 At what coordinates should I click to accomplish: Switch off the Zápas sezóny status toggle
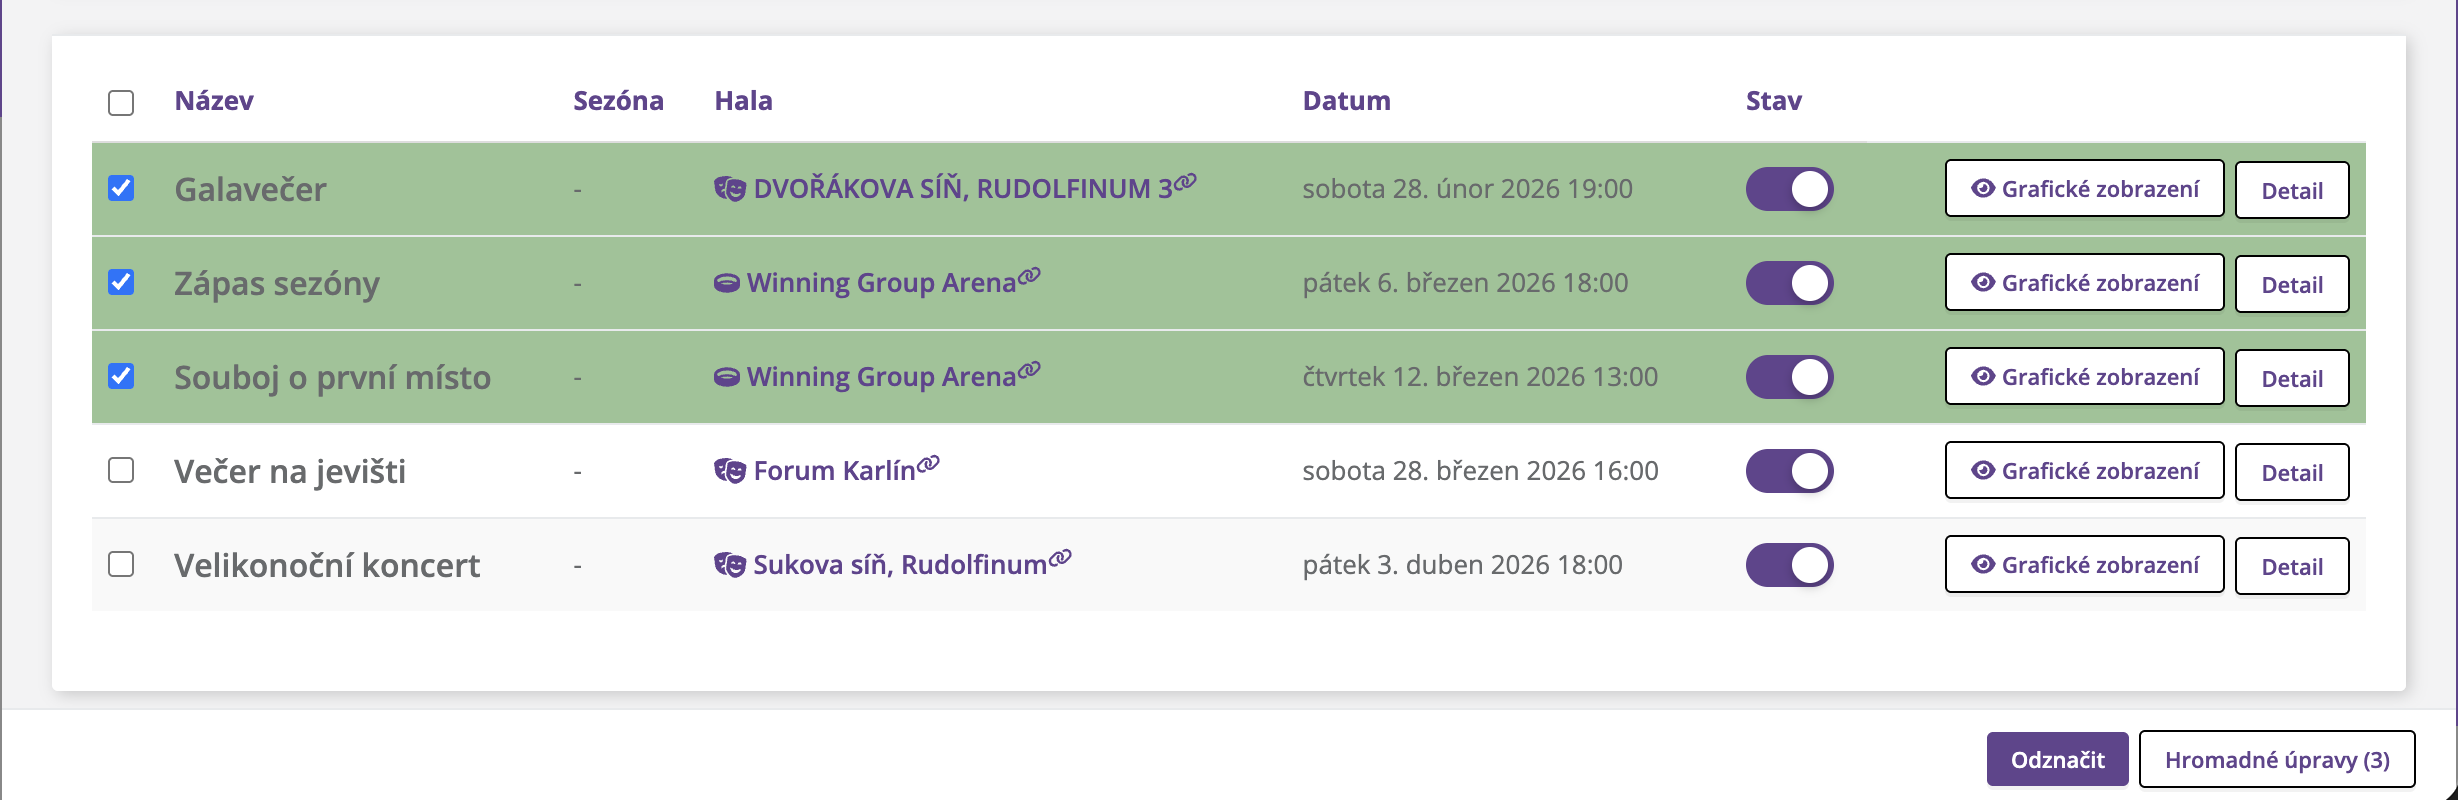click(x=1789, y=283)
